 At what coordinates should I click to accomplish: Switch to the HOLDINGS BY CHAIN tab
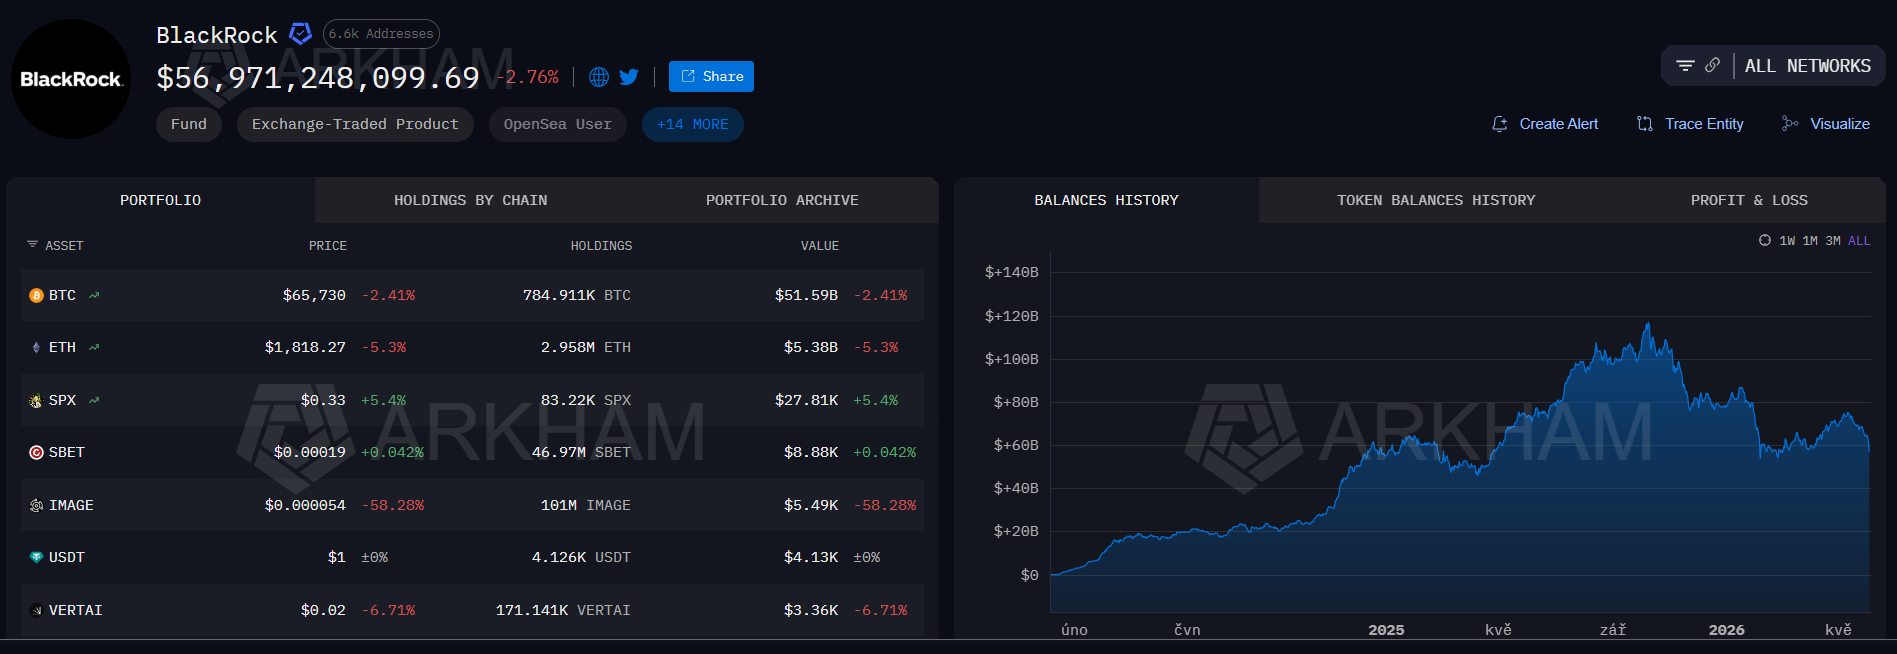[471, 200]
